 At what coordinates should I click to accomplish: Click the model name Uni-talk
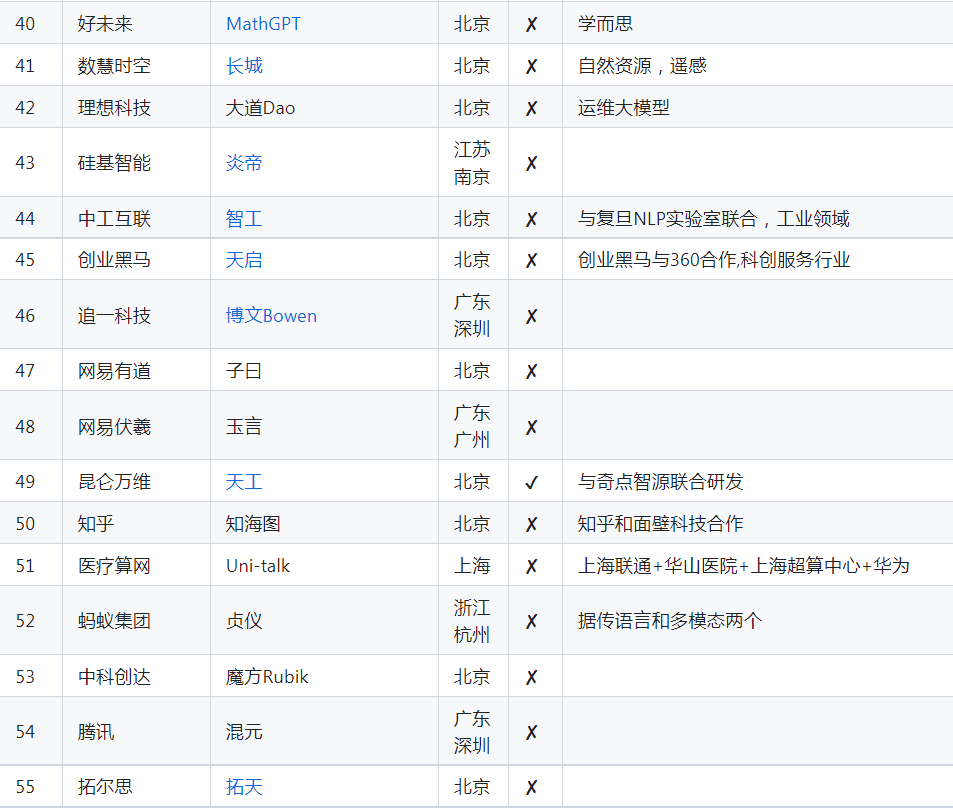(x=258, y=566)
